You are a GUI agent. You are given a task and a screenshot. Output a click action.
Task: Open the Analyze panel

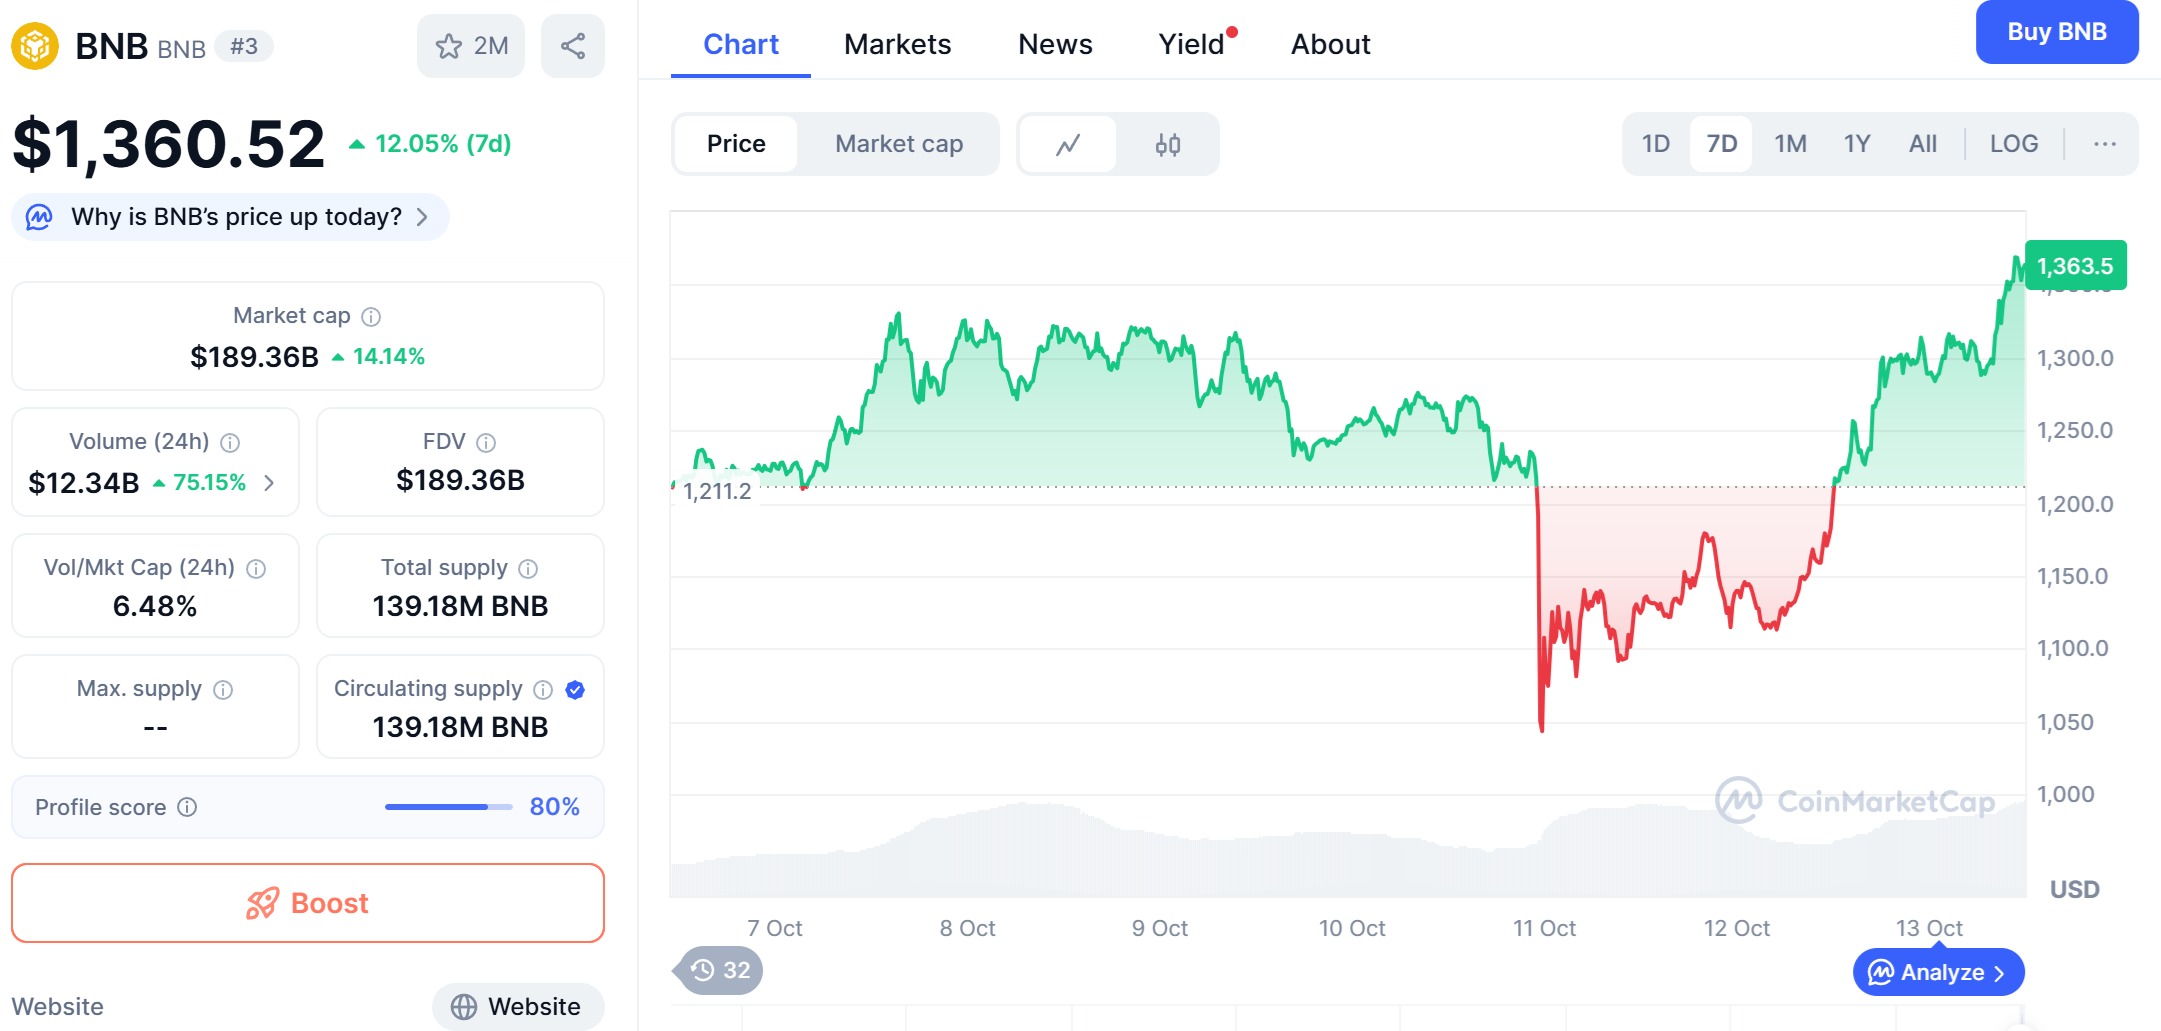1938,972
